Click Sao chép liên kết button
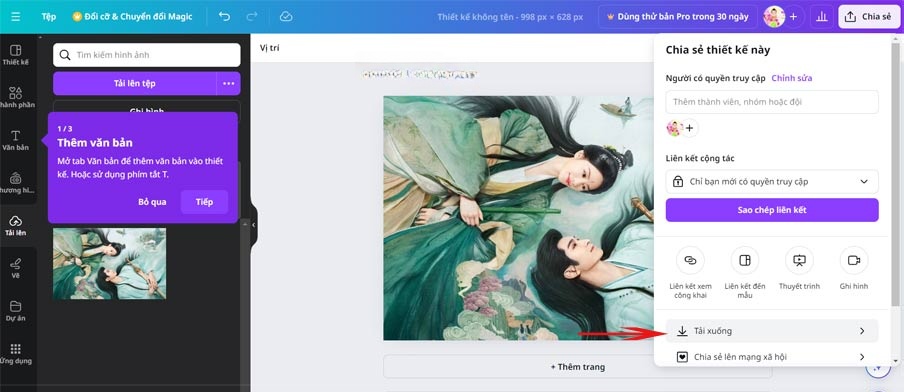 point(772,210)
